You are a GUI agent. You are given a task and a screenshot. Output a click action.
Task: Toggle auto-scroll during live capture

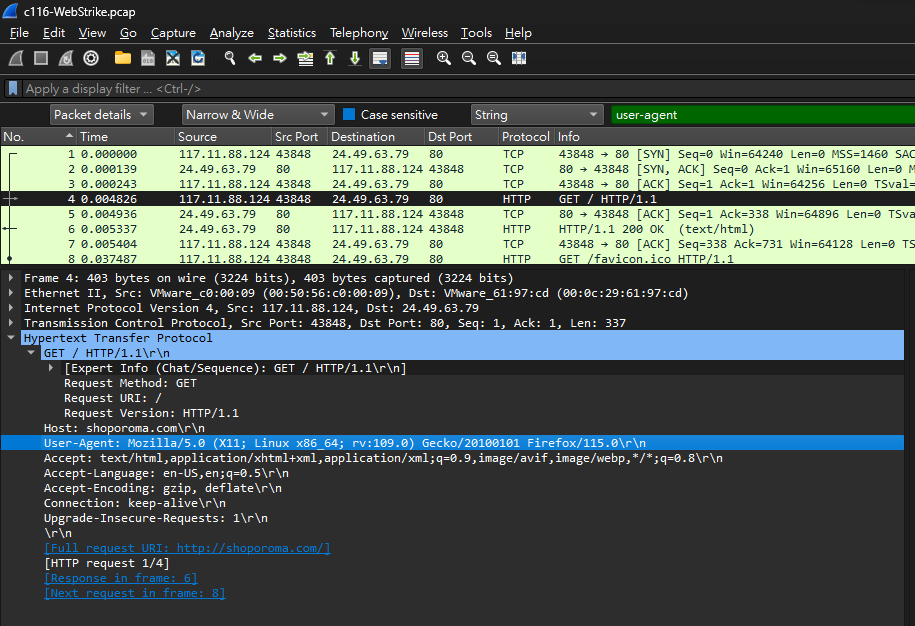380,58
